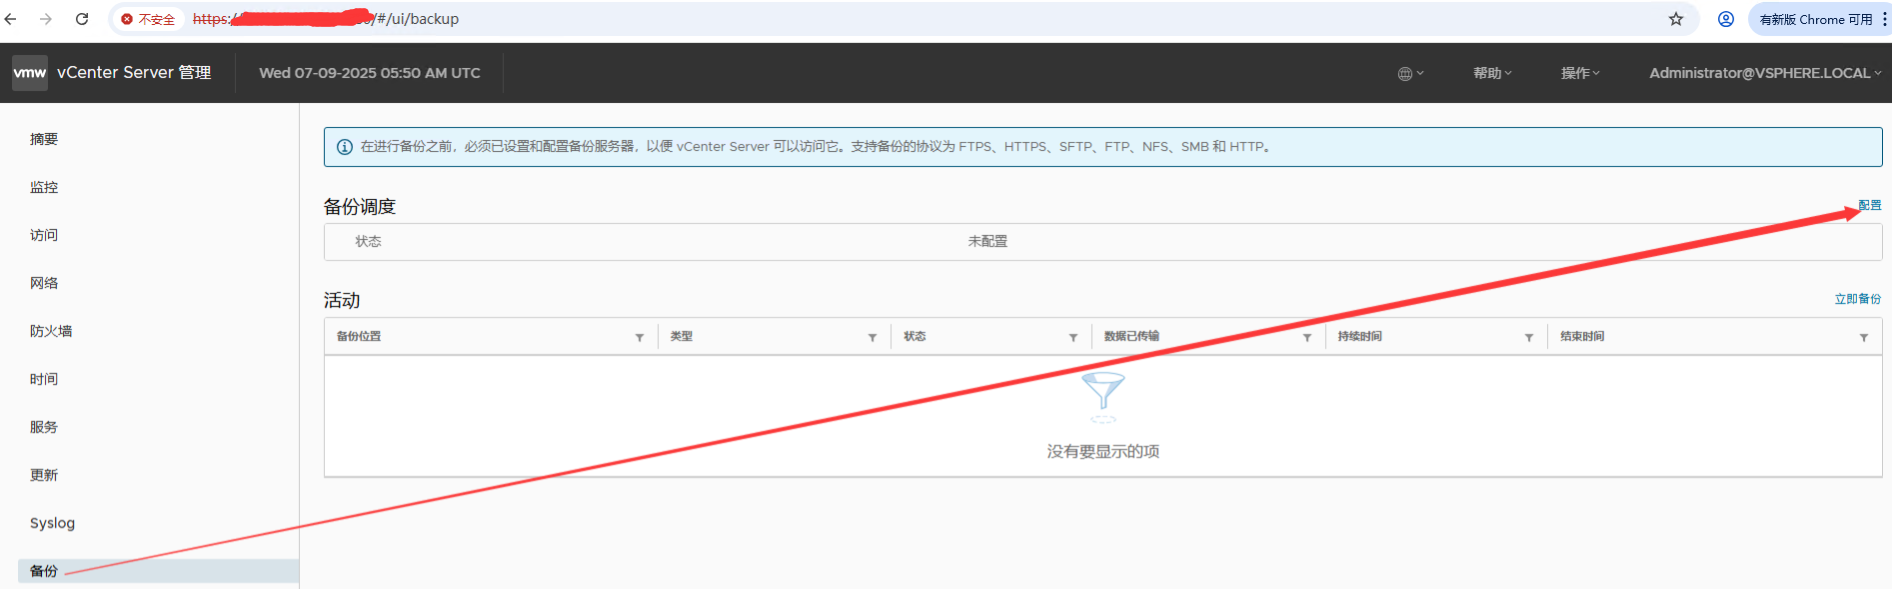Select the 备份 backup sidebar item
Image resolution: width=1892 pixels, height=589 pixels.
tap(158, 571)
